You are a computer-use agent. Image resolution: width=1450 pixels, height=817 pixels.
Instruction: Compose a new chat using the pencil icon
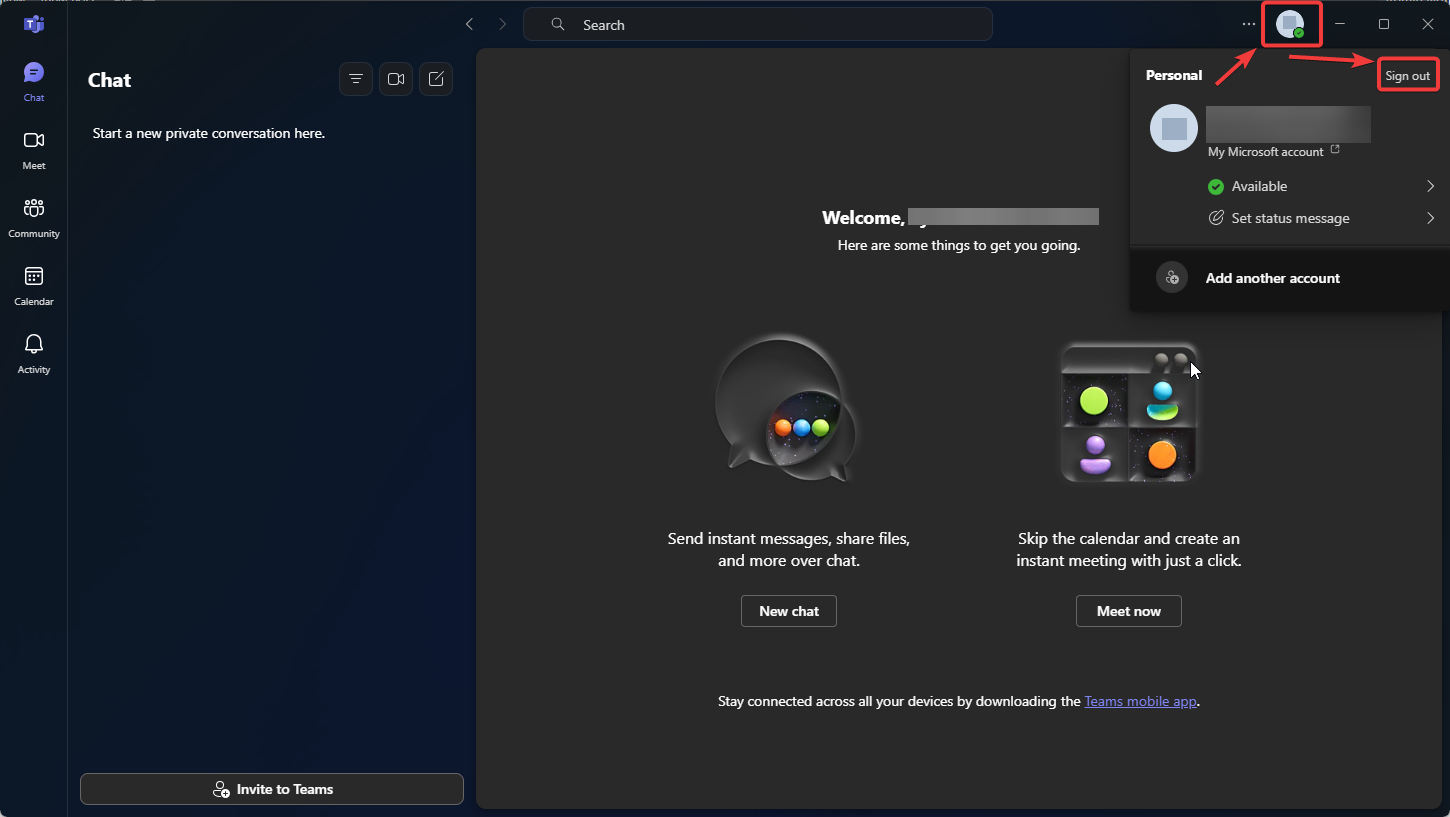pyautogui.click(x=435, y=78)
